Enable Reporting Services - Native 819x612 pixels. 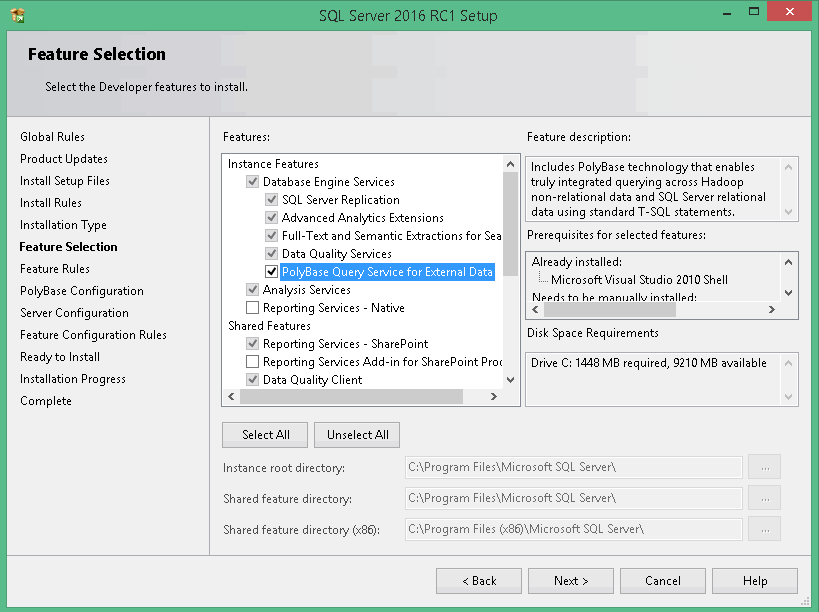[x=253, y=307]
